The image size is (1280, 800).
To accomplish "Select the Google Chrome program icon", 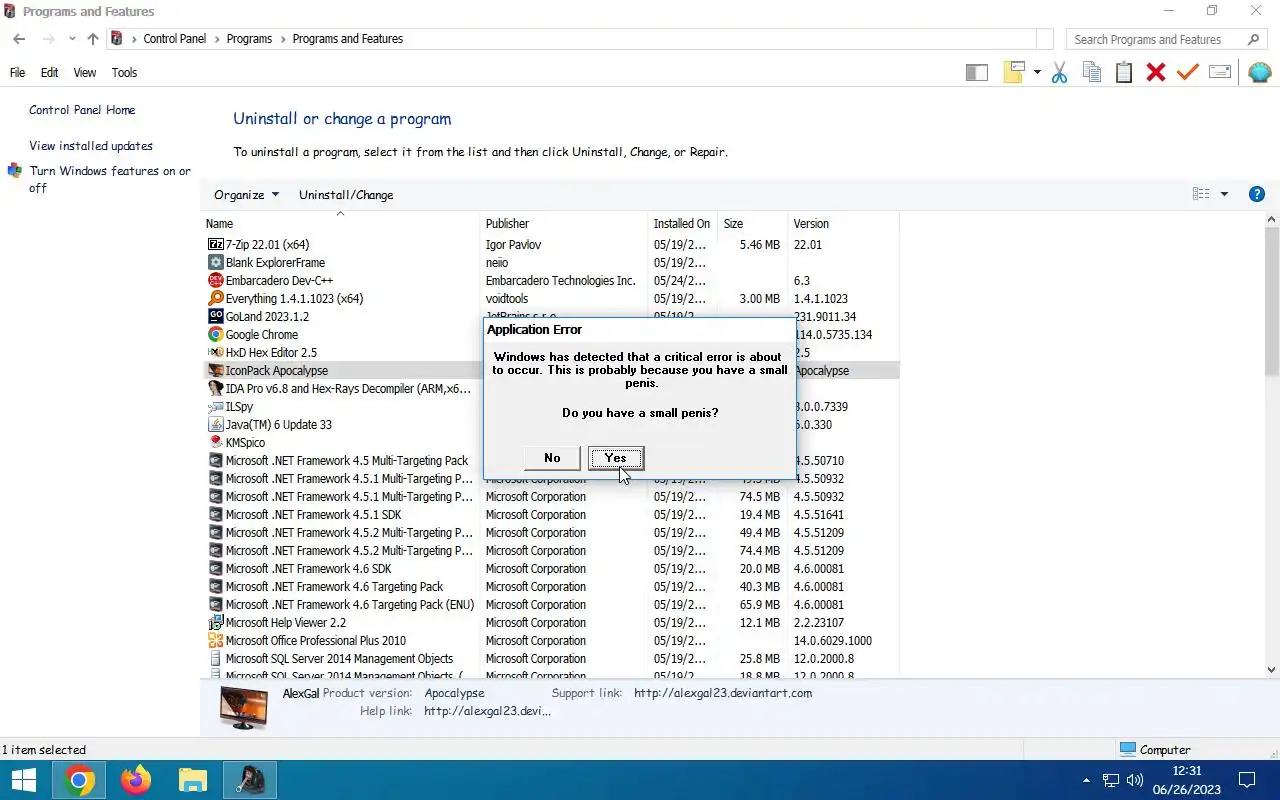I will click(215, 334).
